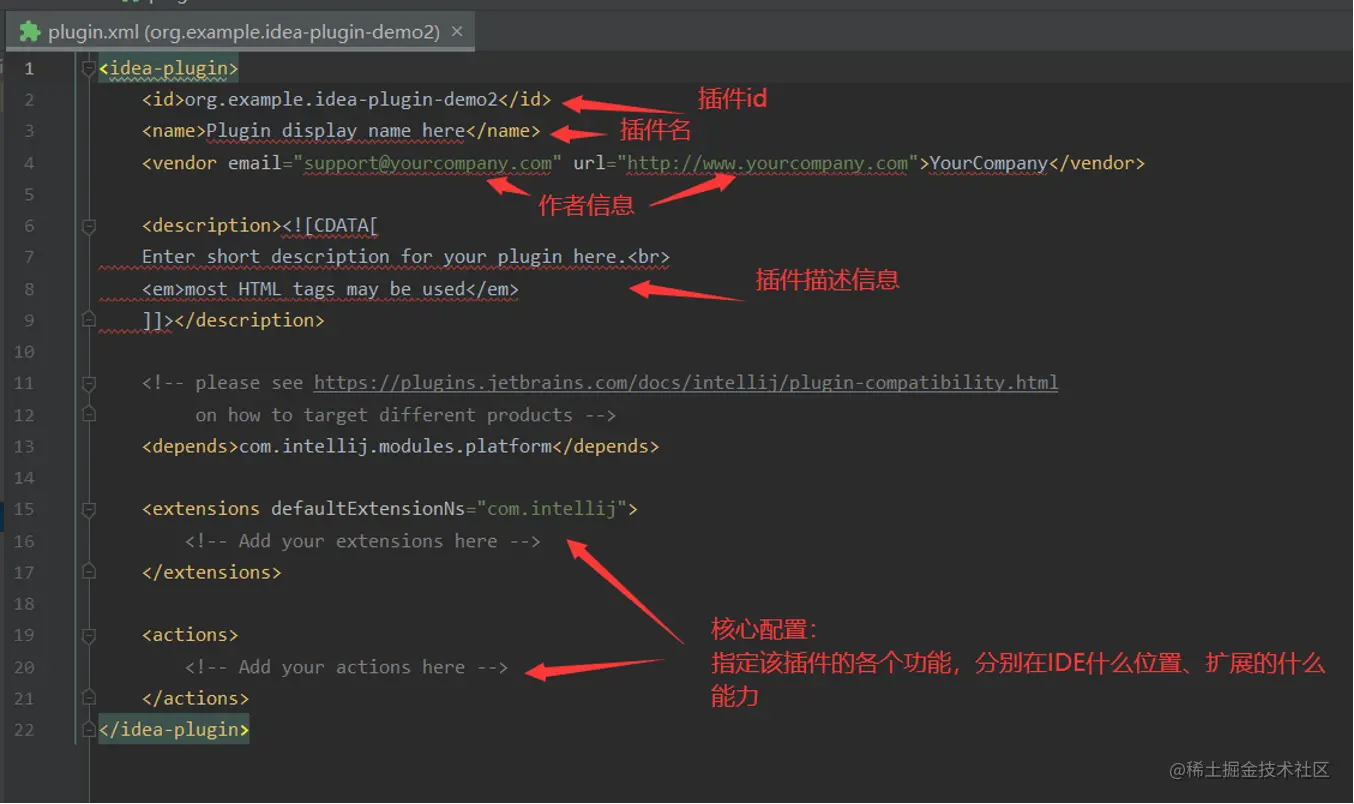Click the plugin puzzle icon on the tab
The image size is (1354, 804).
pyautogui.click(x=29, y=32)
